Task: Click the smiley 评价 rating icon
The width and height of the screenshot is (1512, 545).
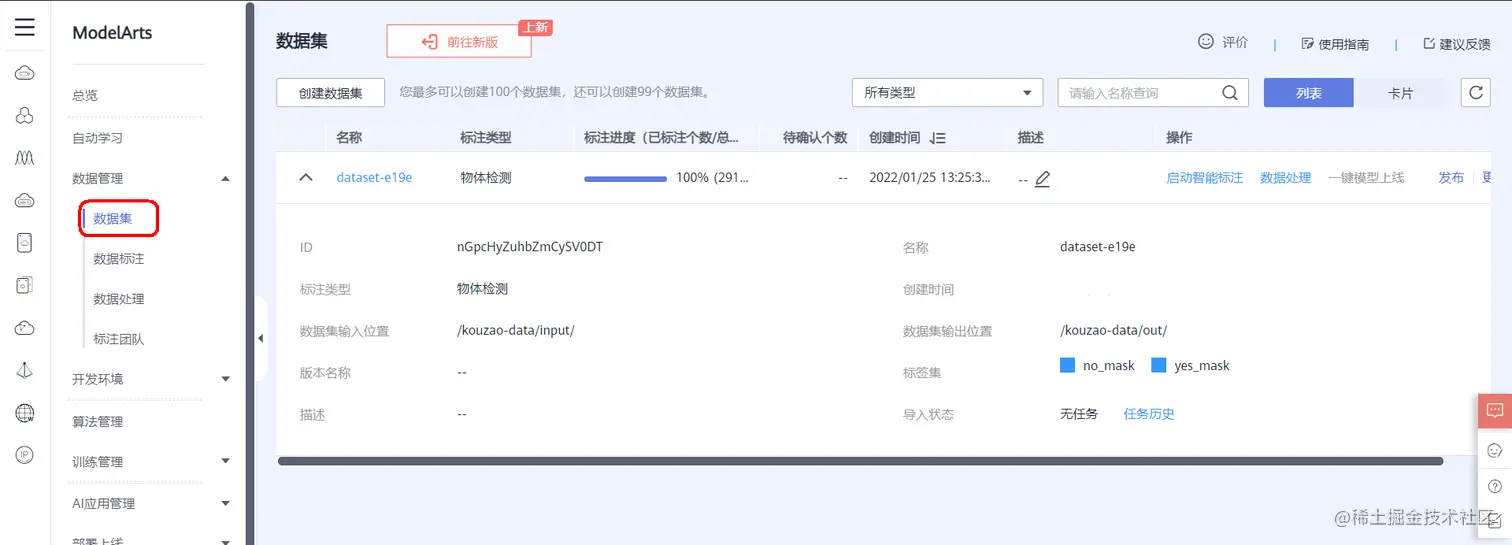Action: [1206, 42]
